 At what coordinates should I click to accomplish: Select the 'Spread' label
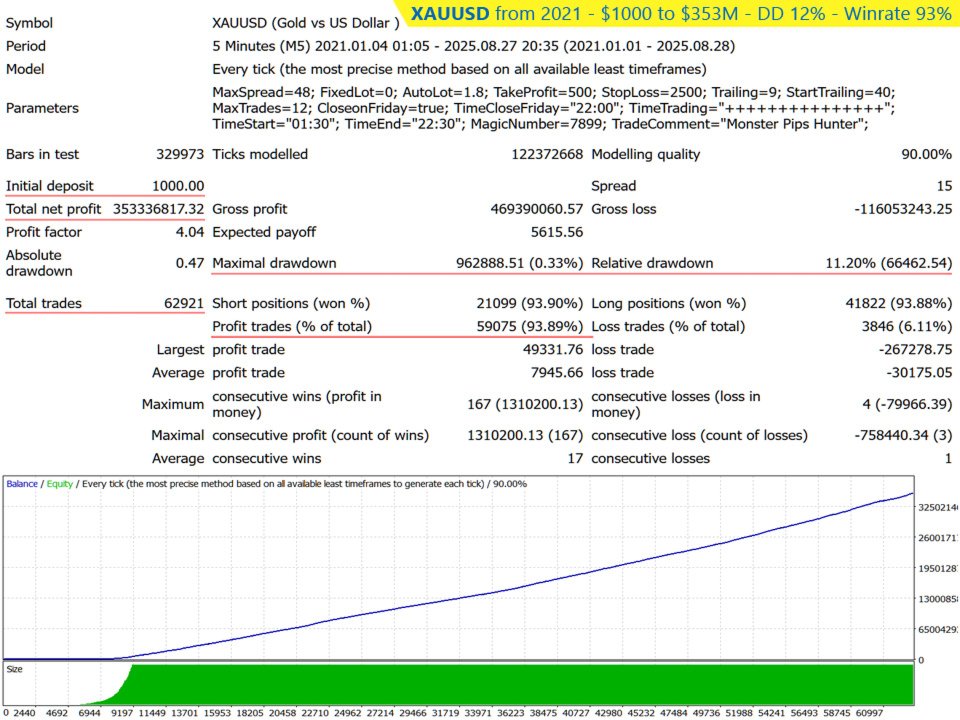tap(613, 186)
